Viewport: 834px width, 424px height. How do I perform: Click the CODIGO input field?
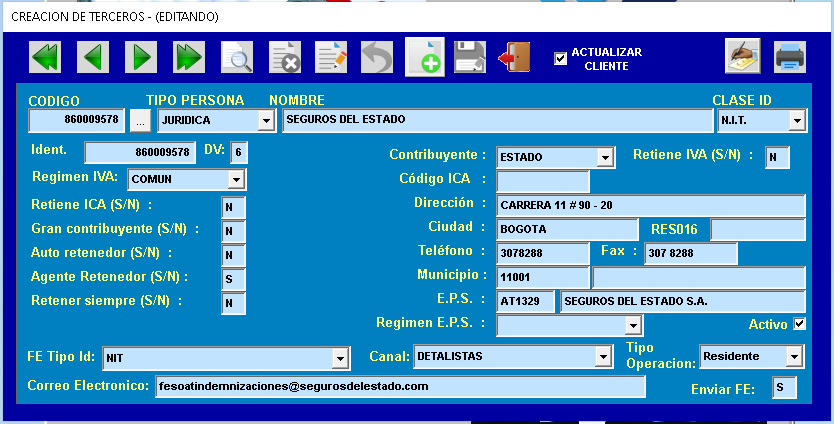coord(77,121)
